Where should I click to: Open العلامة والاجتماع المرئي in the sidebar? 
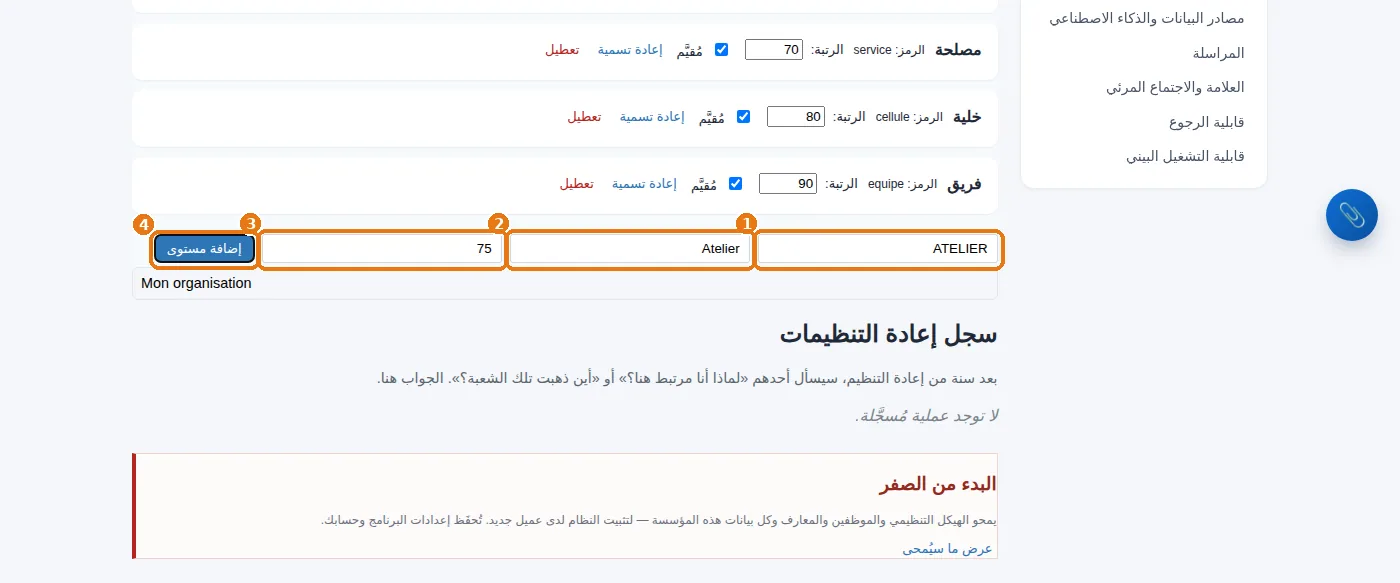[x=1175, y=87]
